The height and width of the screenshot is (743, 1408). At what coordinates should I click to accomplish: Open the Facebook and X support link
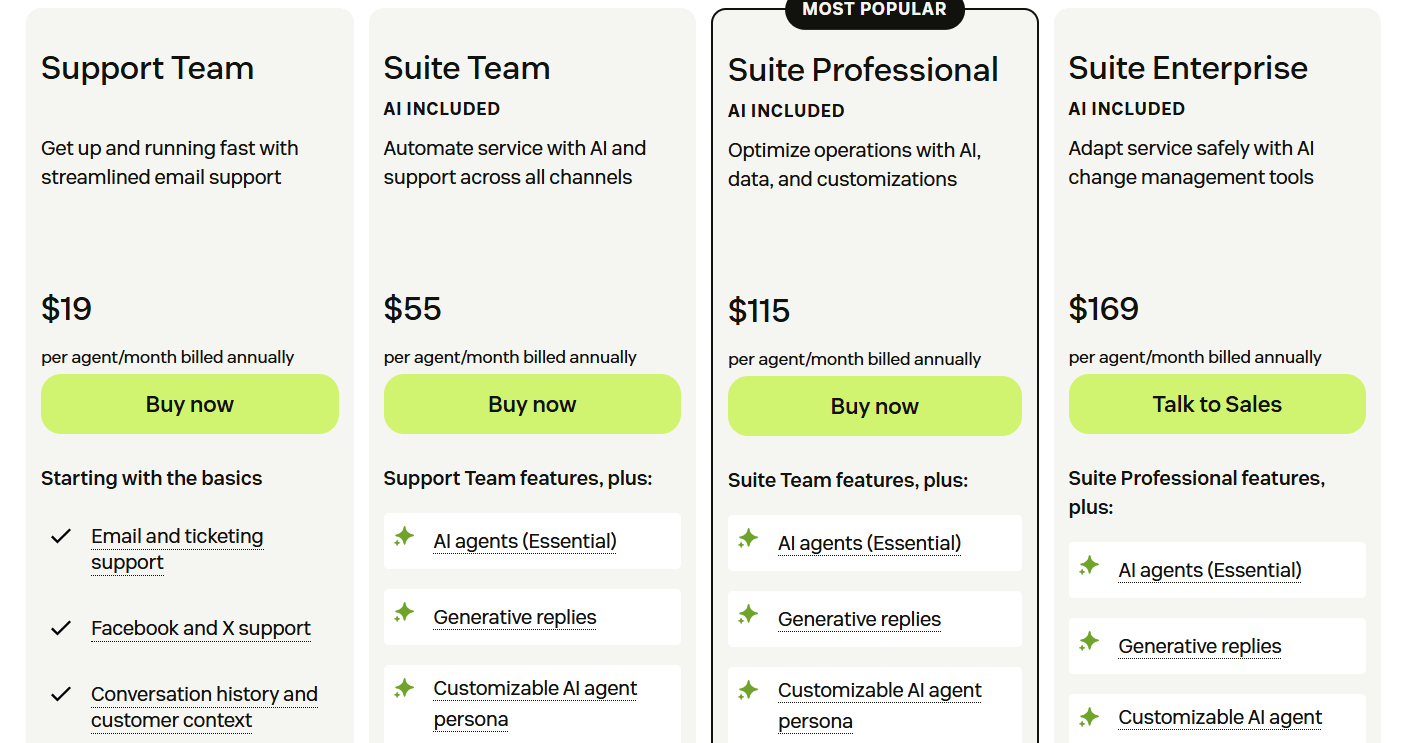click(x=200, y=628)
